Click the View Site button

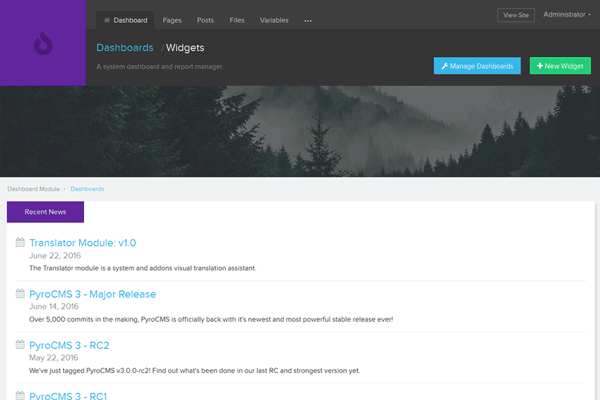[516, 15]
